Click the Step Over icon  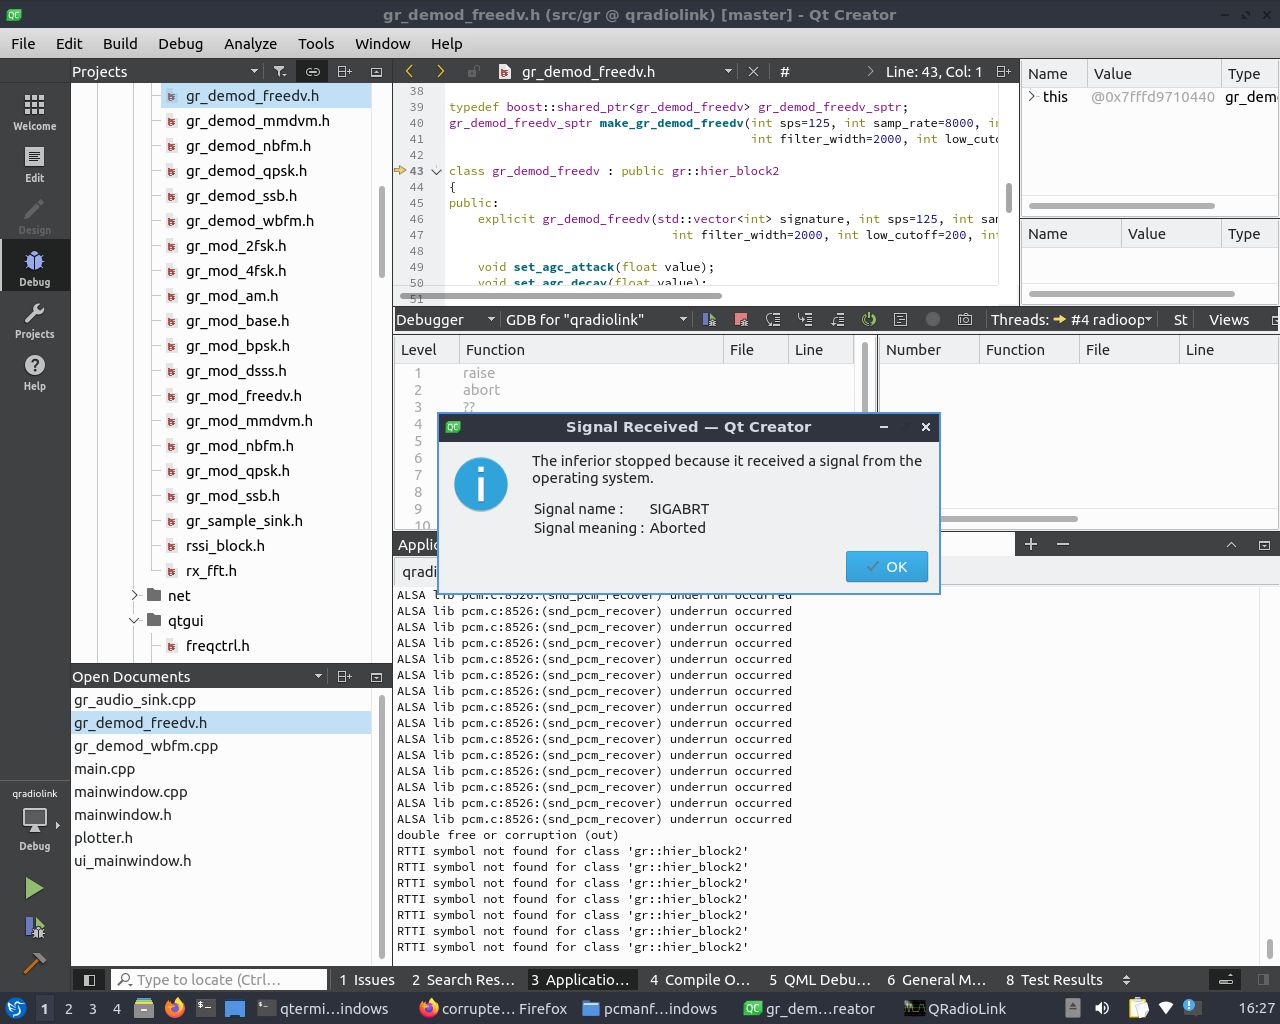pos(773,319)
